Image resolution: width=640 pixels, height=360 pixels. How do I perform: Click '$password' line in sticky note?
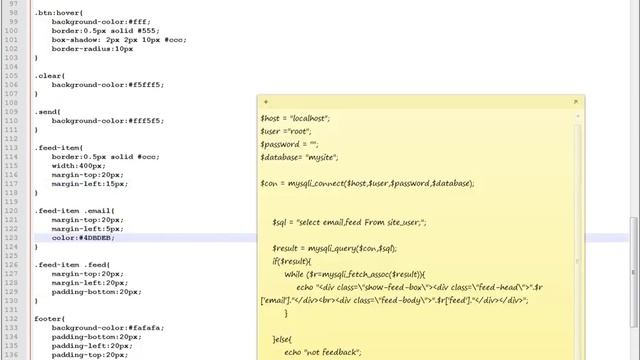pyautogui.click(x=289, y=144)
